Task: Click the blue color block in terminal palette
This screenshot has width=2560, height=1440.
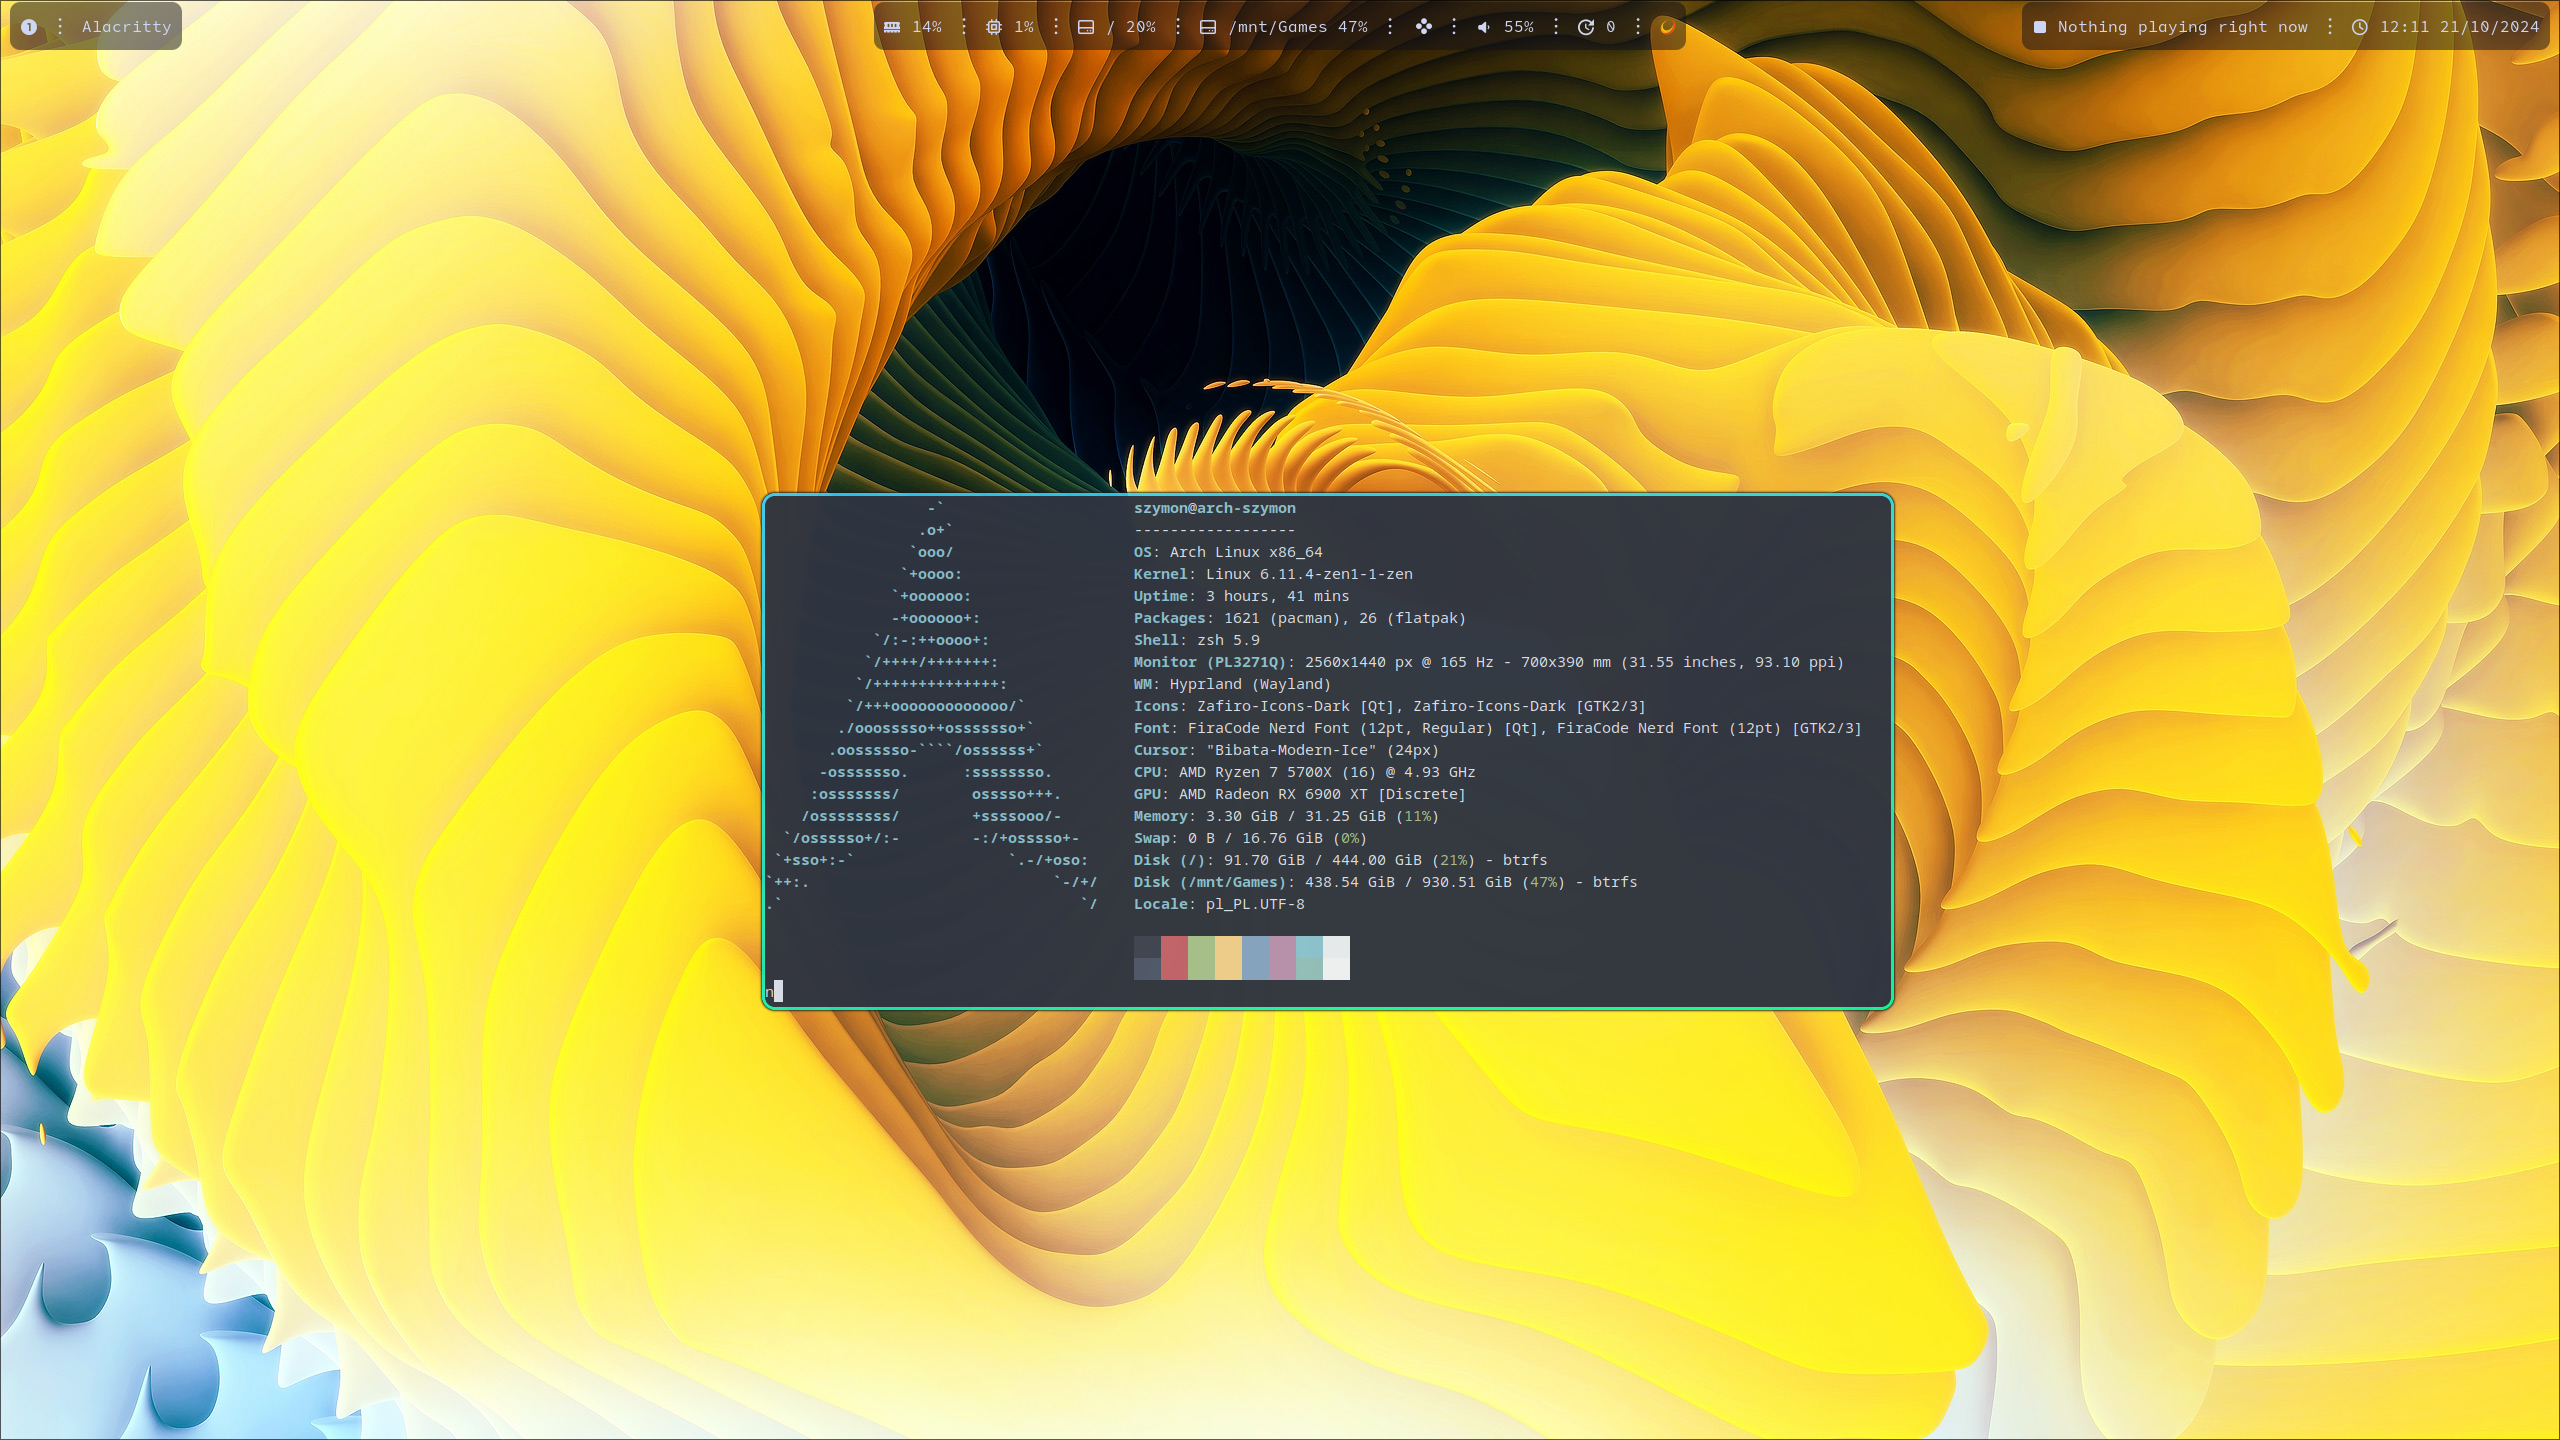Action: pyautogui.click(x=1255, y=958)
